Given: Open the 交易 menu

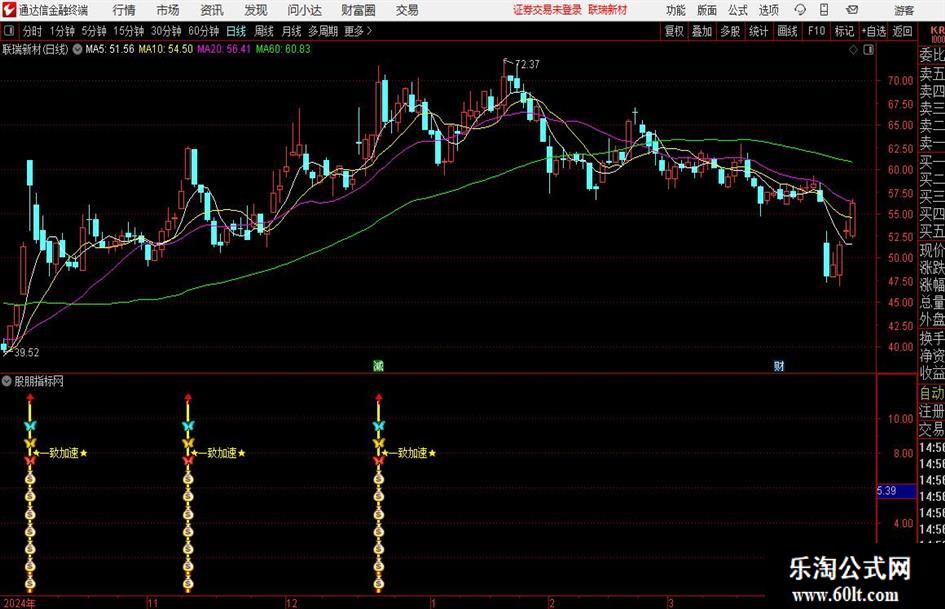Looking at the screenshot, I should pos(407,10).
